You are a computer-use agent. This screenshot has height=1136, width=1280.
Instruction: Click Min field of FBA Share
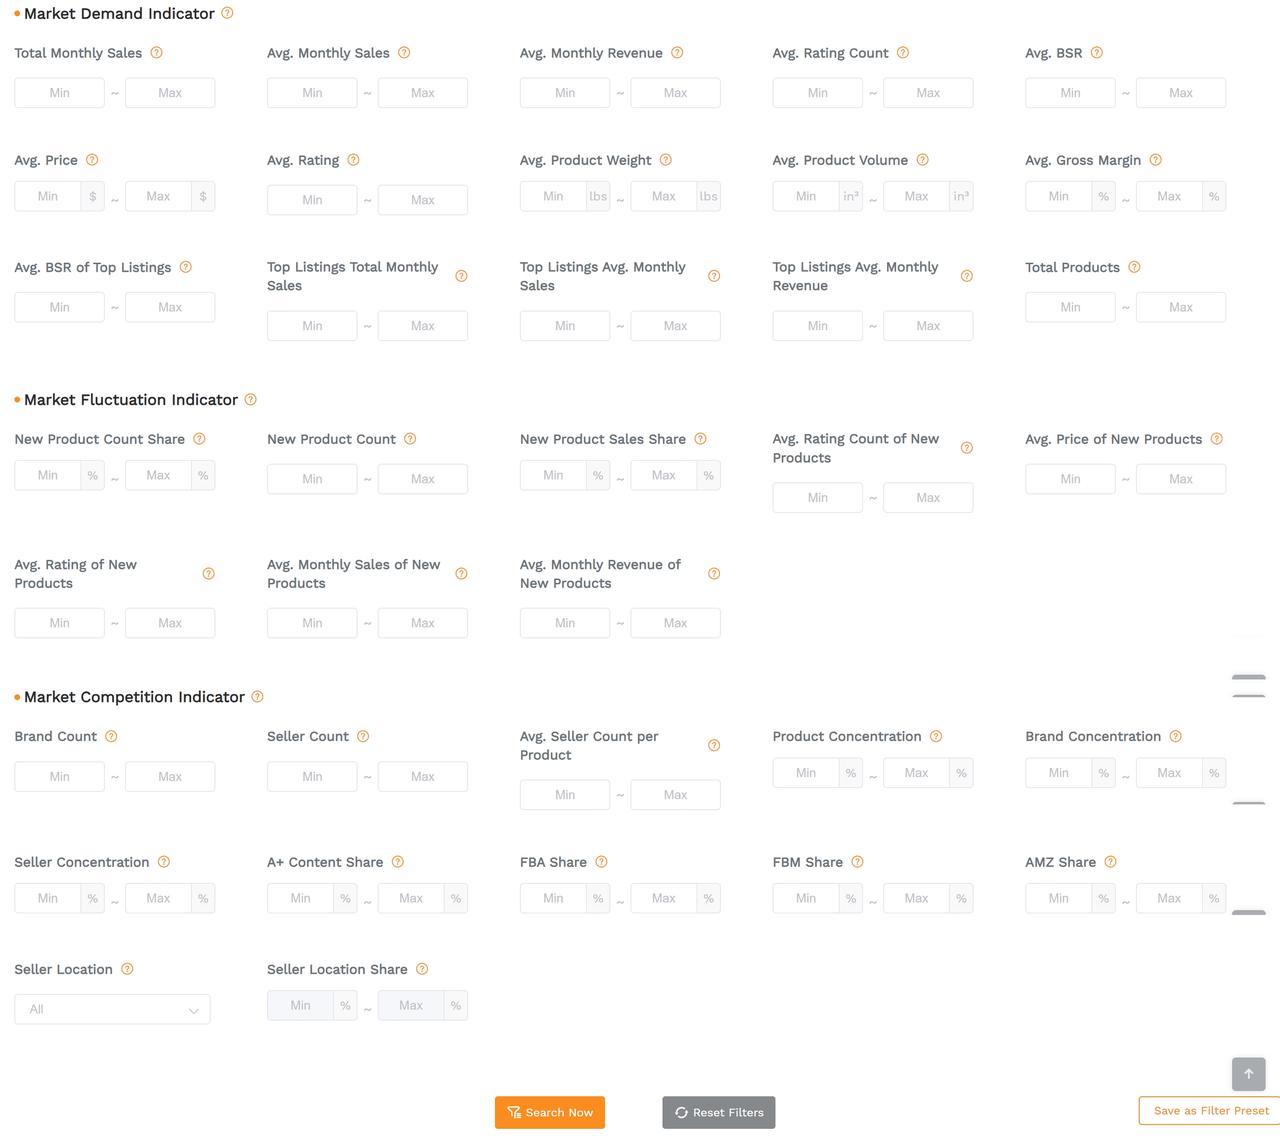(553, 898)
